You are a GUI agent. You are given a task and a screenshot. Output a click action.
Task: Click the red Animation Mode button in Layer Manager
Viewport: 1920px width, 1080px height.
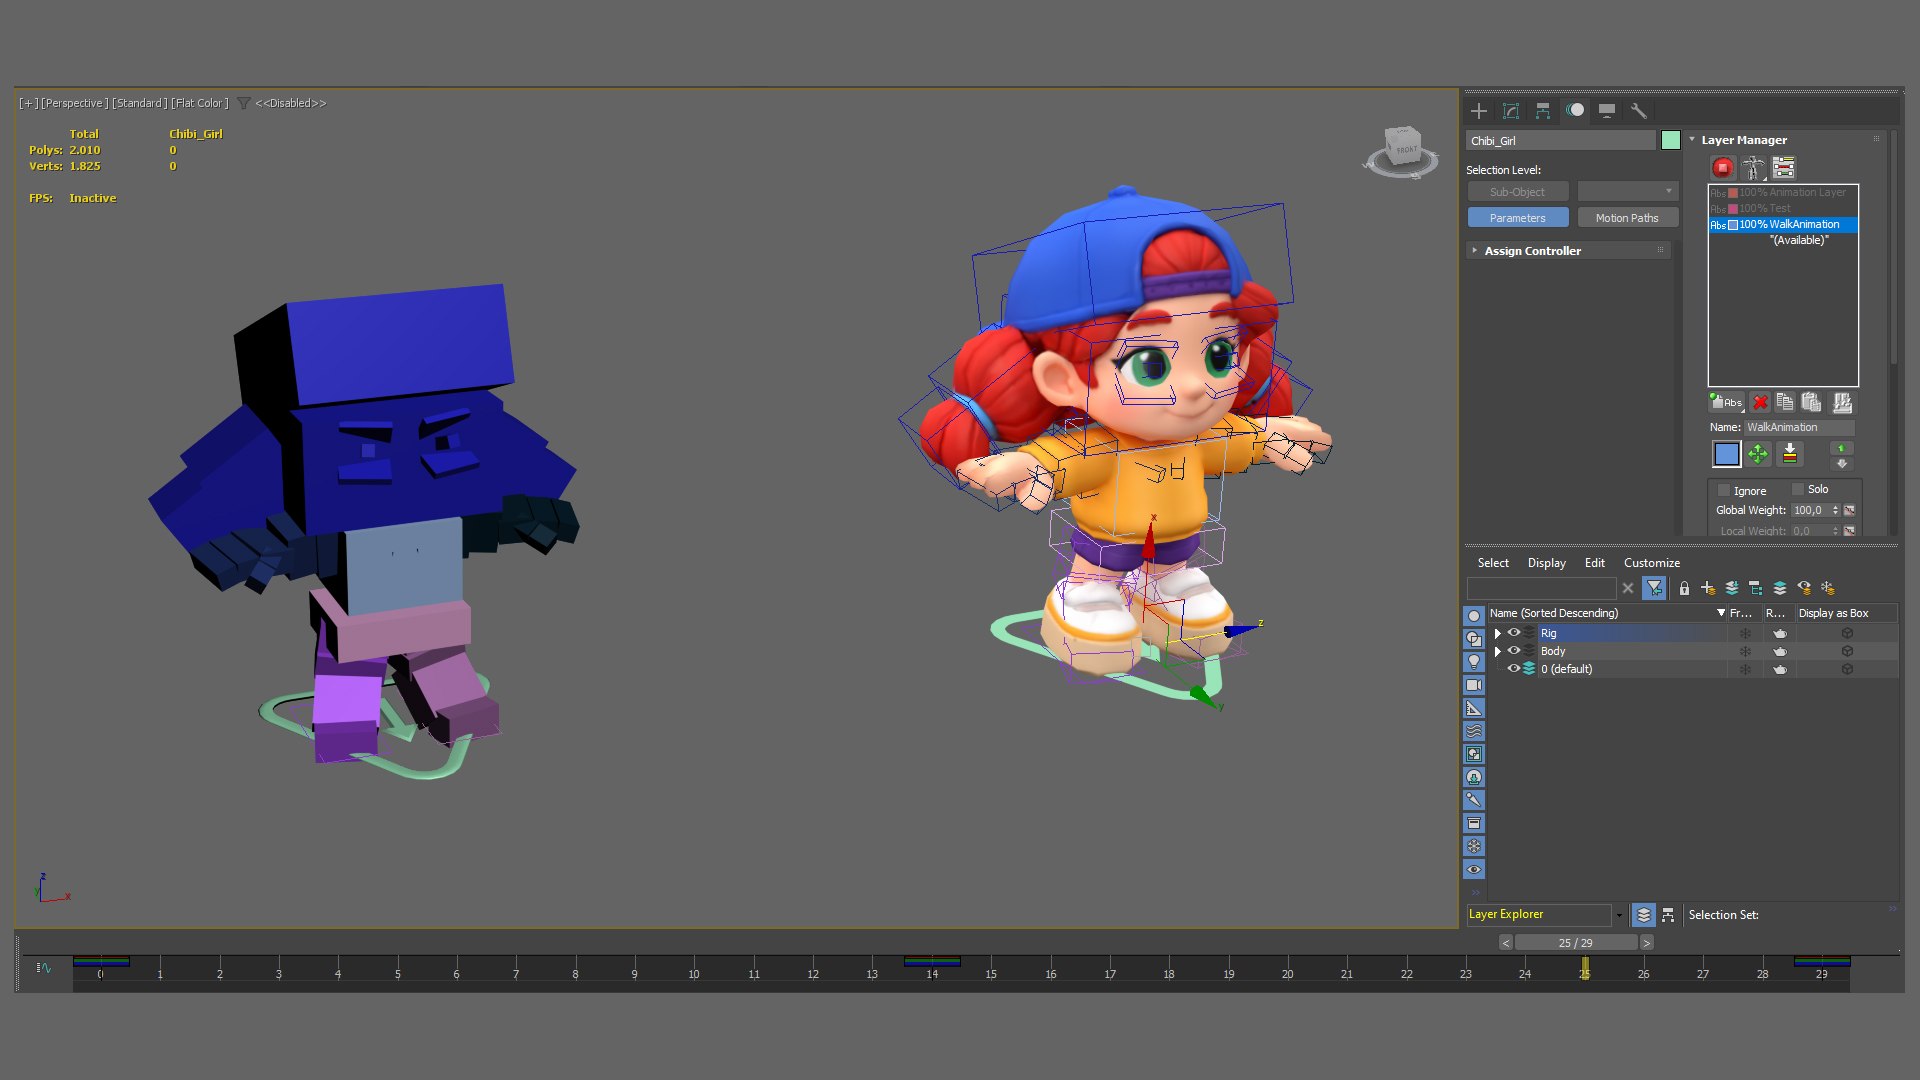click(1722, 168)
